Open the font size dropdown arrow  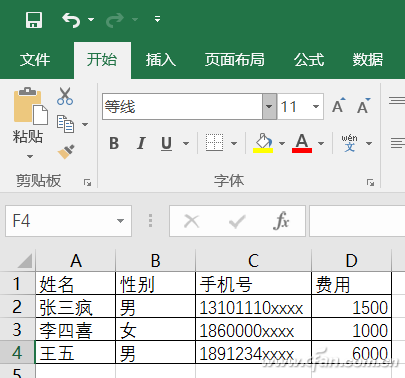pos(316,107)
